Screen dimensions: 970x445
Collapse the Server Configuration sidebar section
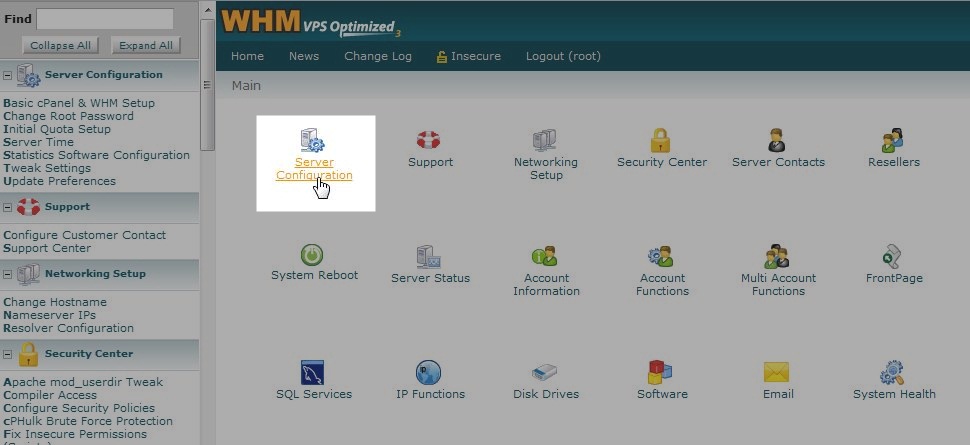(7, 76)
